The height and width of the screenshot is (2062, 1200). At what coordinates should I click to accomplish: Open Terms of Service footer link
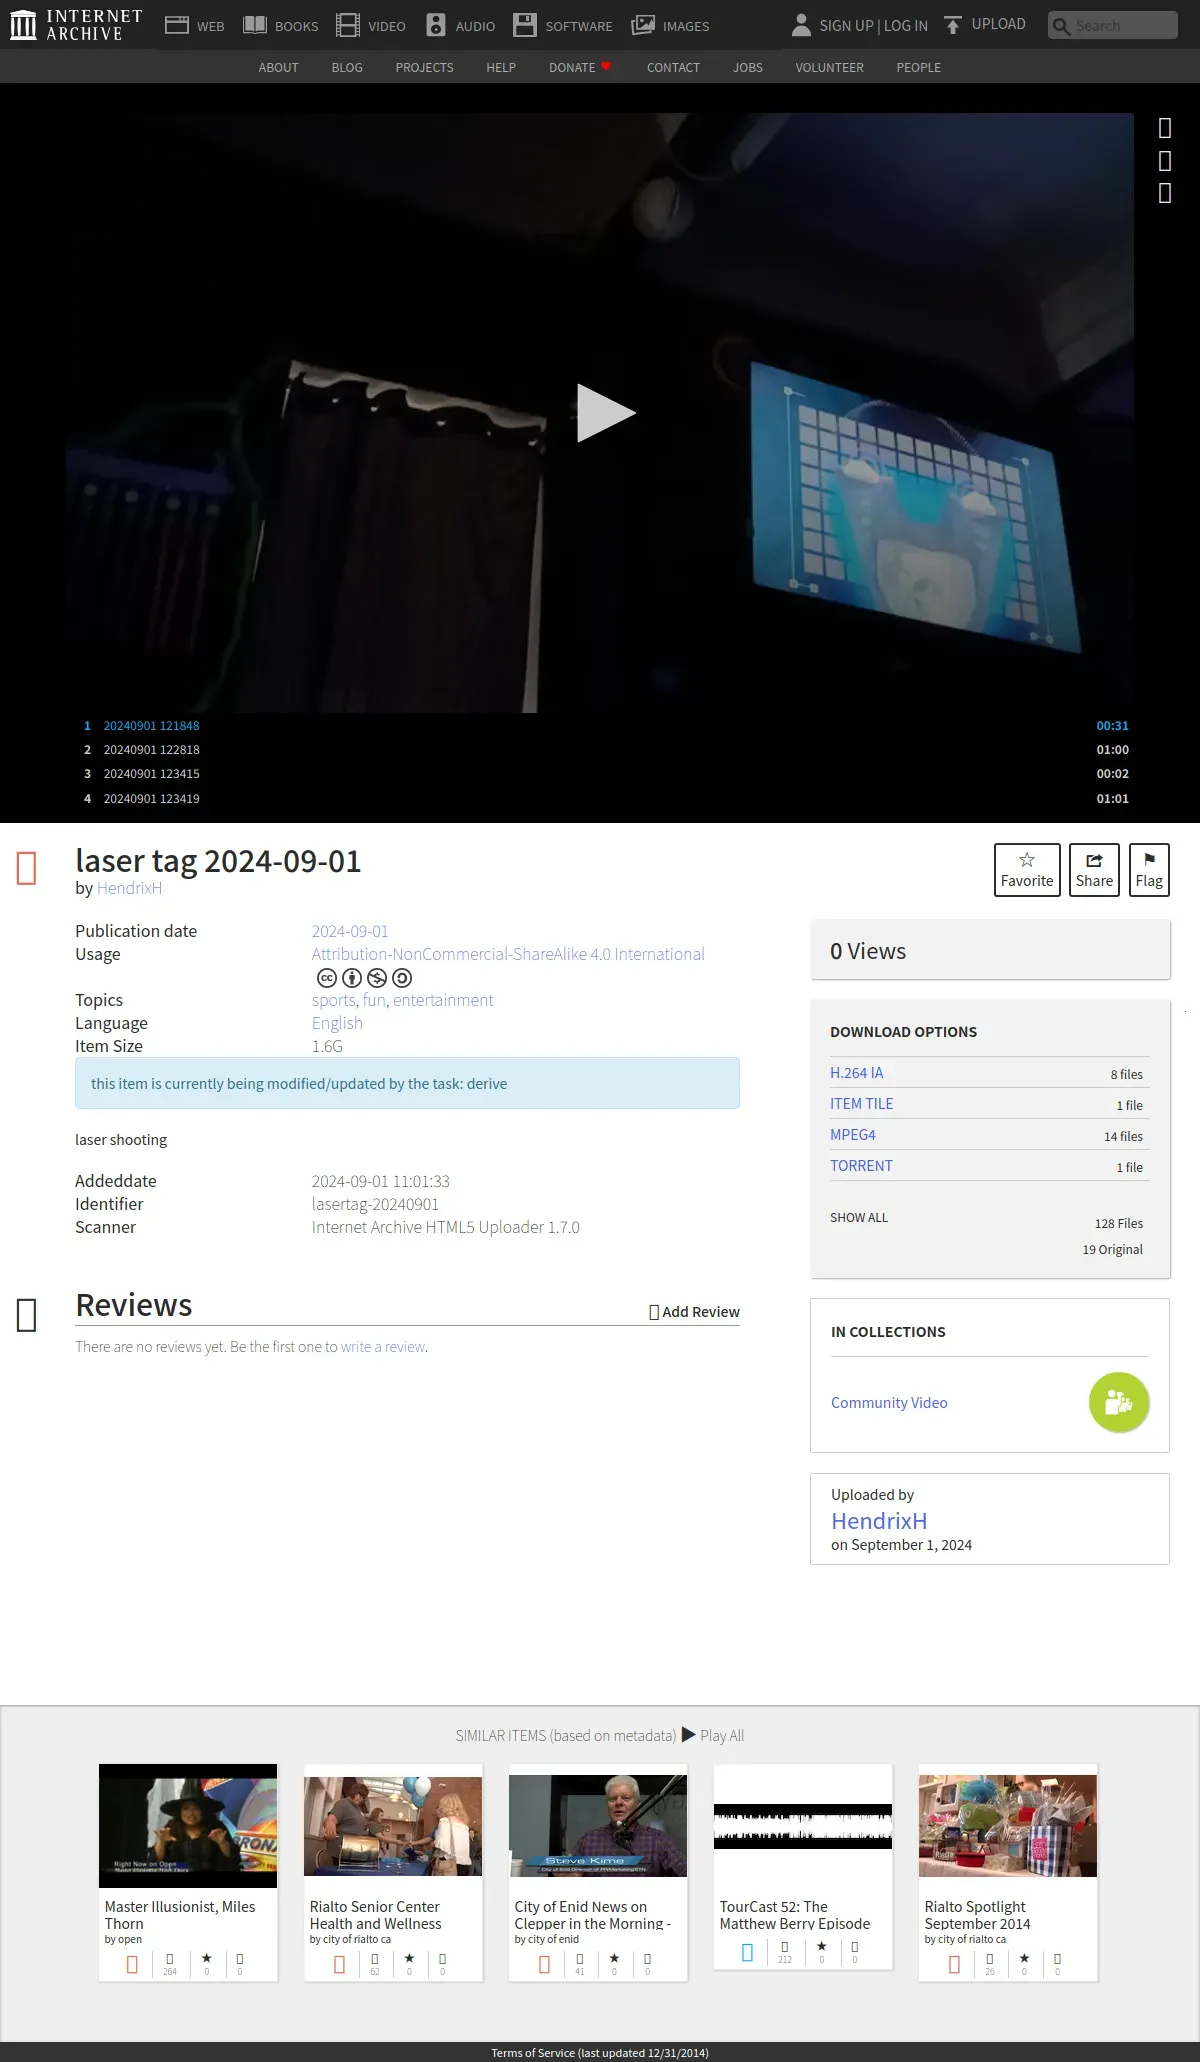(600, 2053)
